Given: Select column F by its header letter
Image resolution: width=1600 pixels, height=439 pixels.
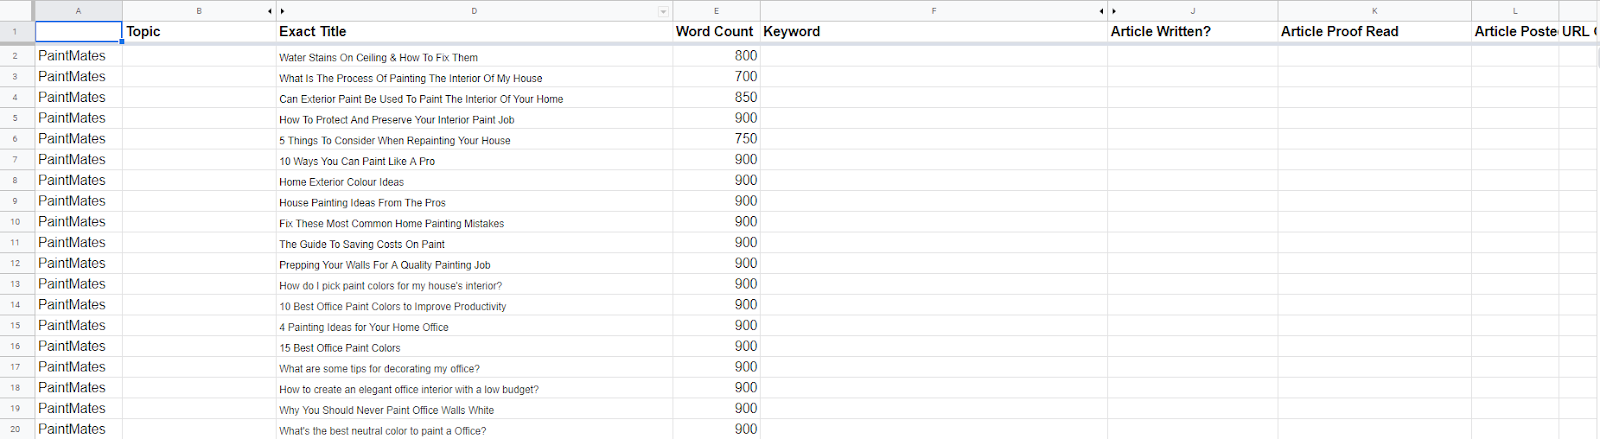Looking at the screenshot, I should pos(933,11).
